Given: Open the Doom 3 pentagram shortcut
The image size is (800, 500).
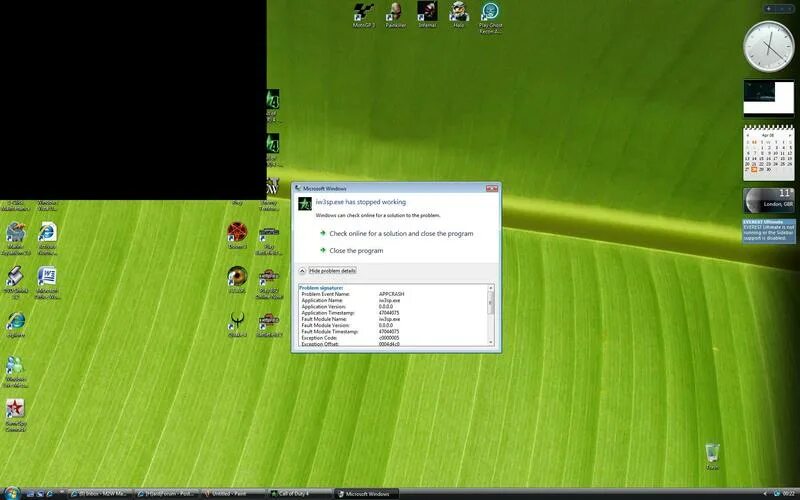Looking at the screenshot, I should pyautogui.click(x=237, y=235).
